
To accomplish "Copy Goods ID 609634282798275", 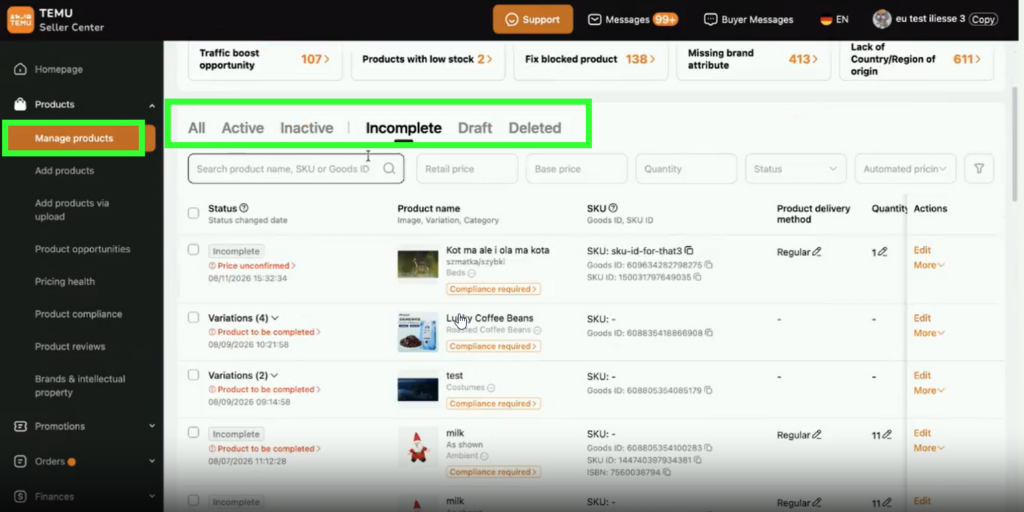I will pyautogui.click(x=709, y=265).
